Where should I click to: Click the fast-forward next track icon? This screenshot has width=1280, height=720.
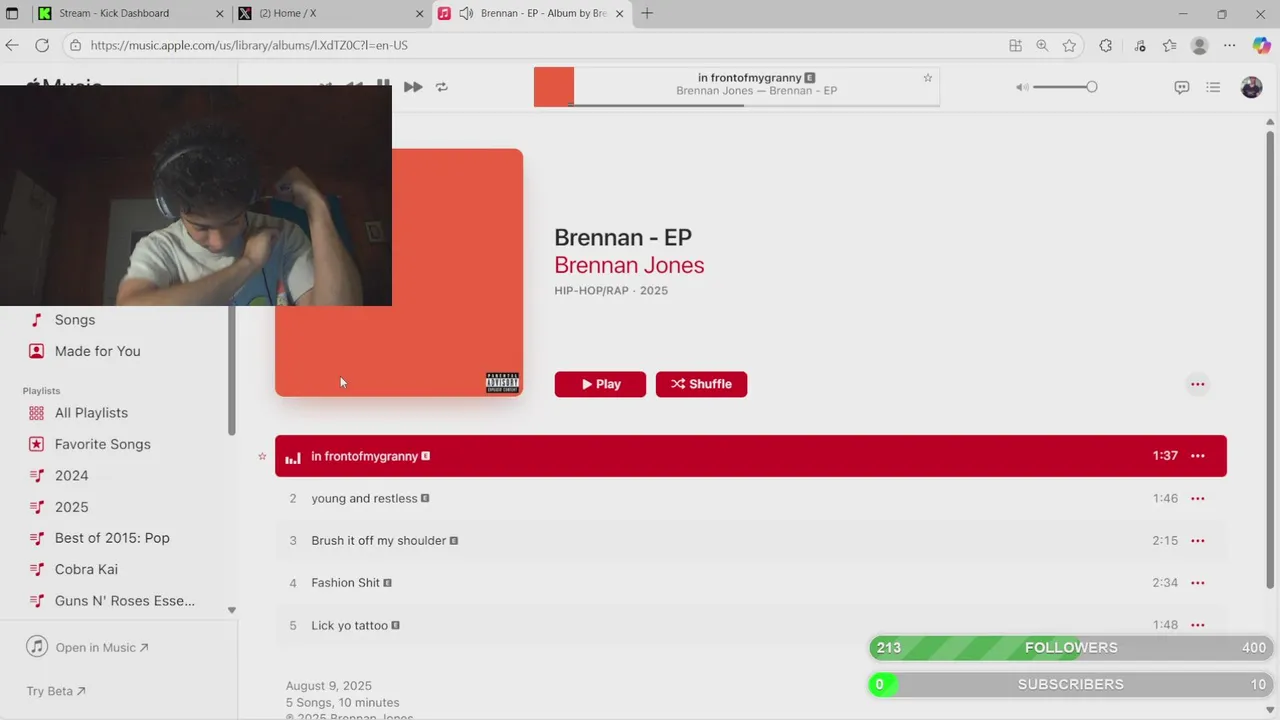pyautogui.click(x=413, y=87)
